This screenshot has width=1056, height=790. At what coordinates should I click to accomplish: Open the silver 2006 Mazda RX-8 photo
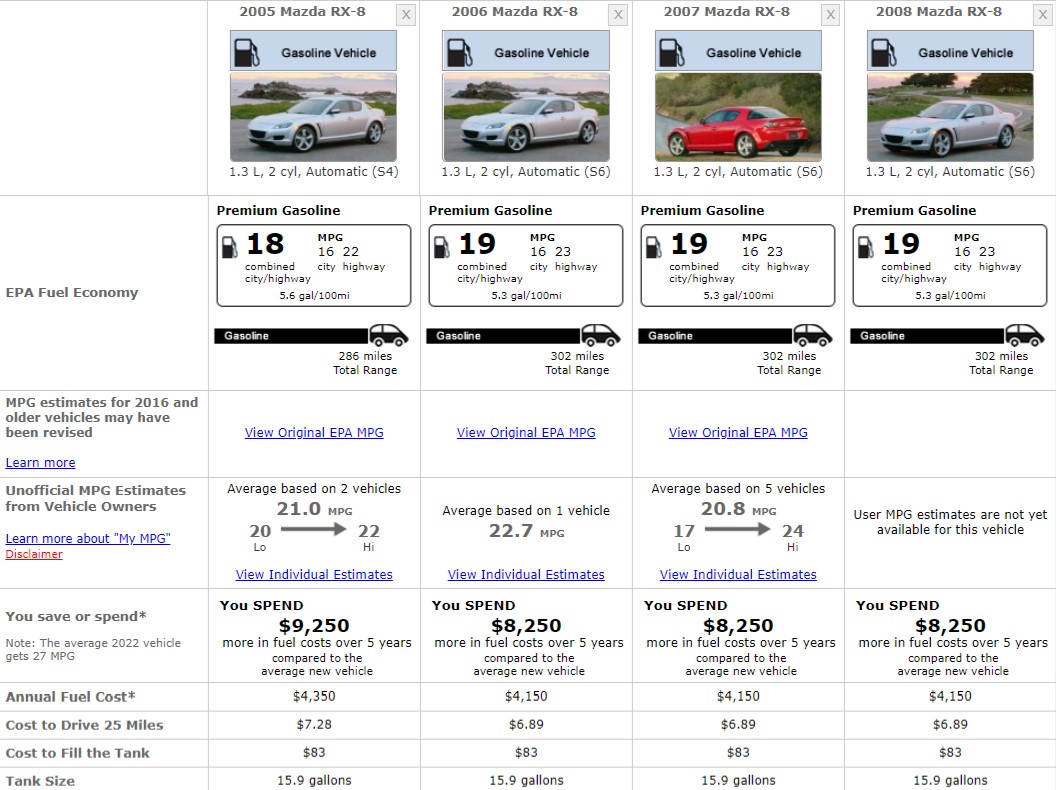(526, 117)
